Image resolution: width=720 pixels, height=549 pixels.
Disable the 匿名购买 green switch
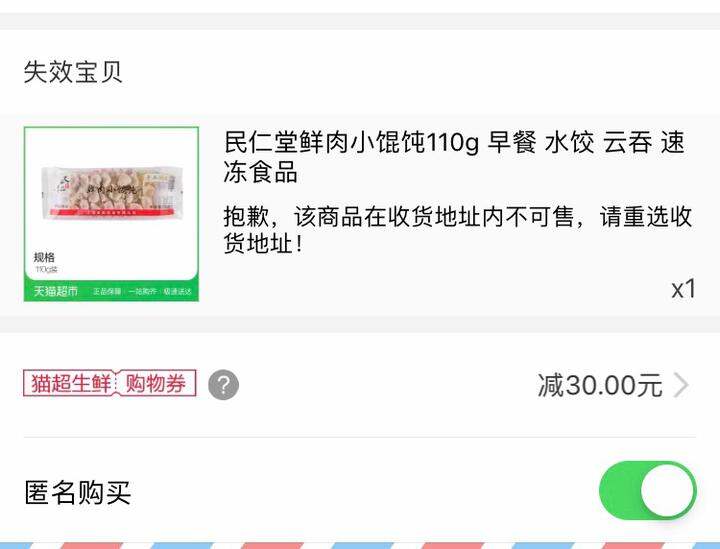coord(647,491)
